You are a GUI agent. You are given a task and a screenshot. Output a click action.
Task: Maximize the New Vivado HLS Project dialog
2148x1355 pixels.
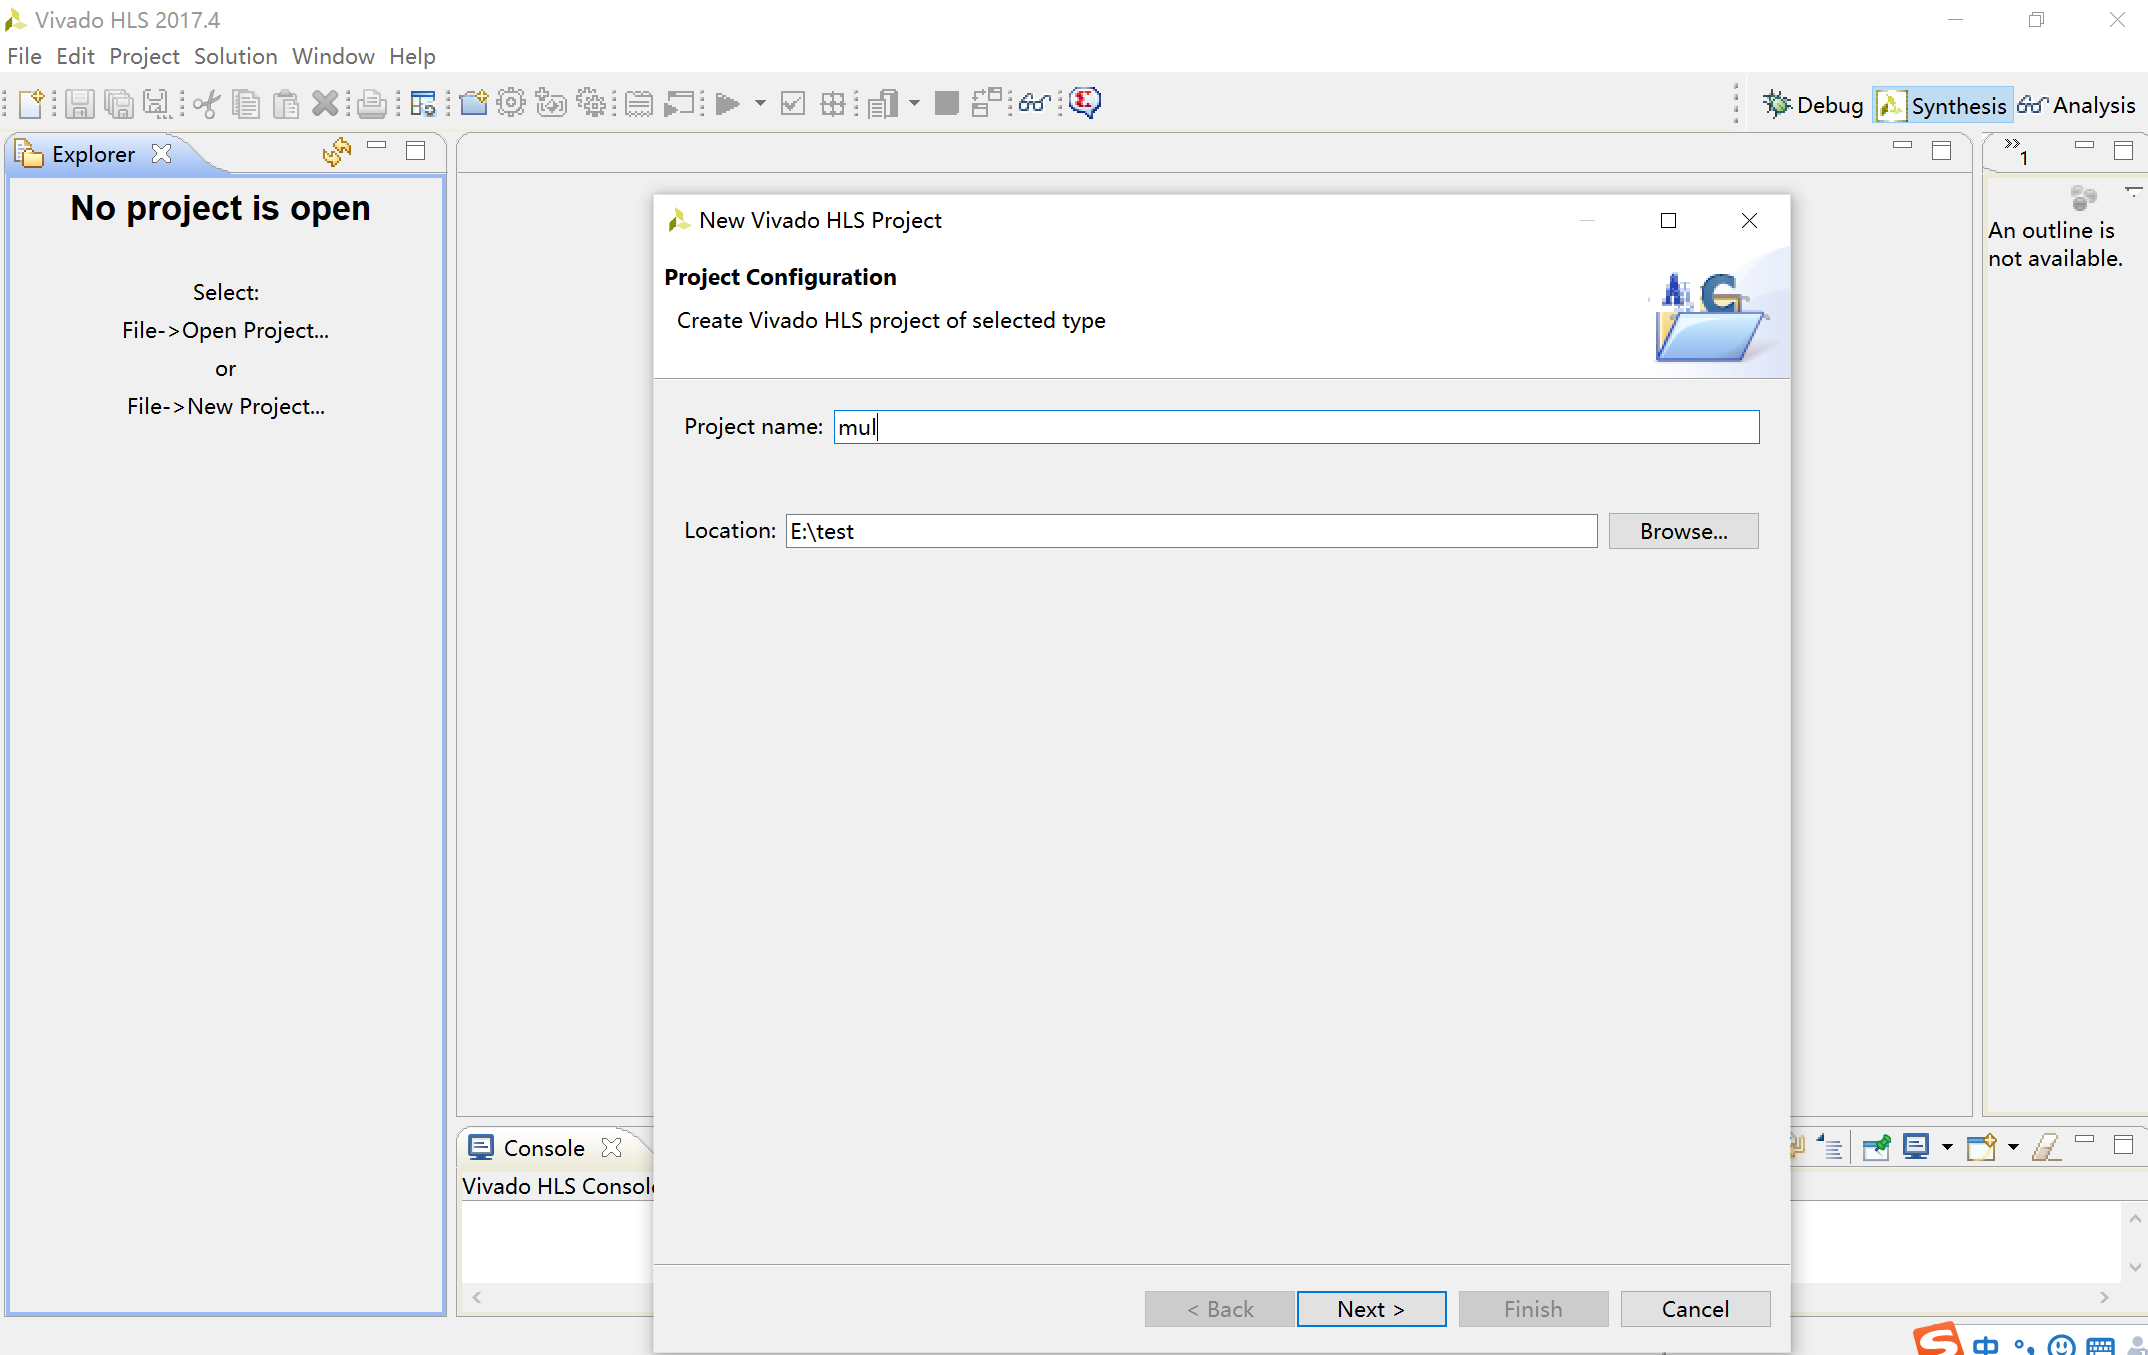[x=1668, y=220]
